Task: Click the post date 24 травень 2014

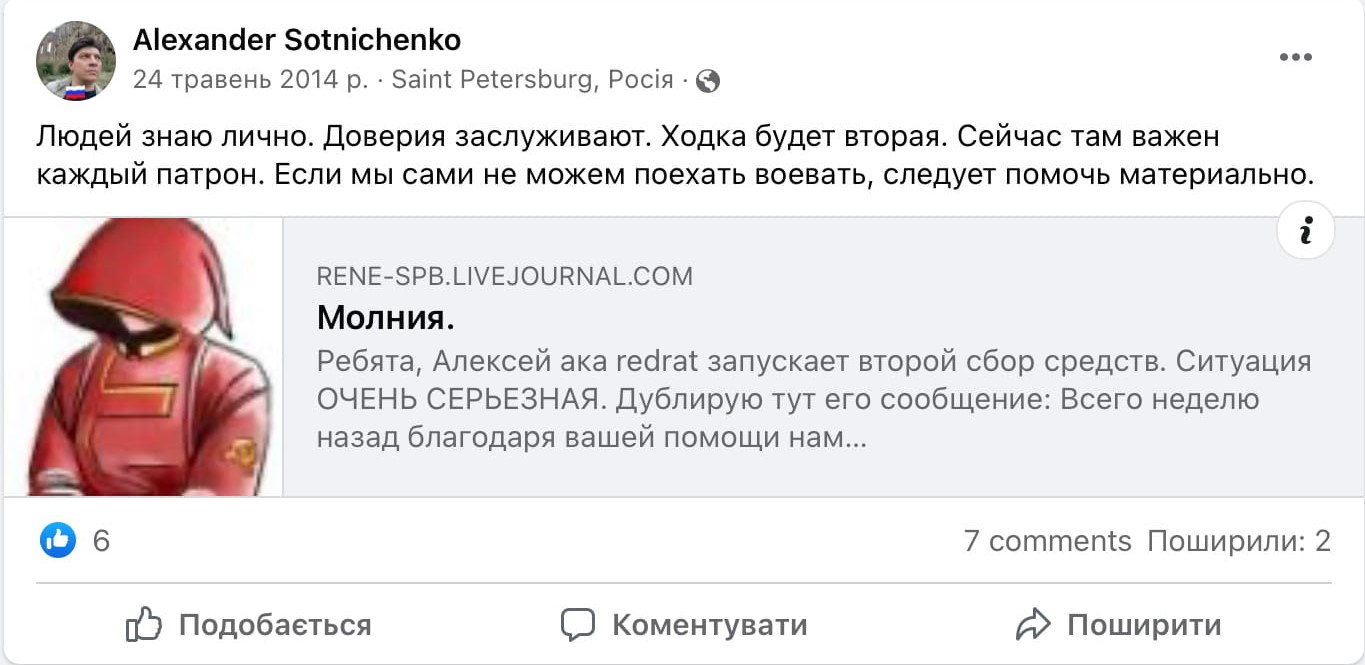Action: click(250, 80)
